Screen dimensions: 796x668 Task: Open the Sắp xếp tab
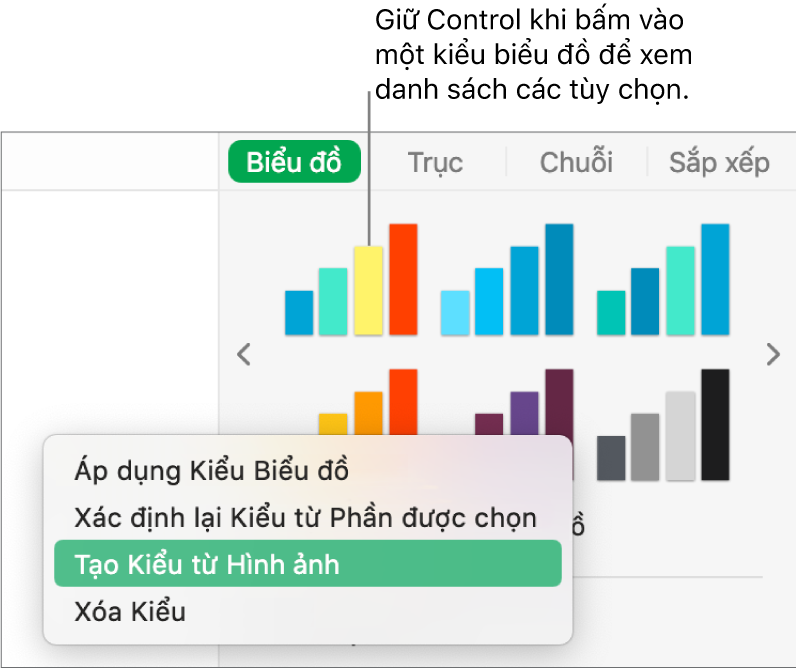(x=719, y=162)
